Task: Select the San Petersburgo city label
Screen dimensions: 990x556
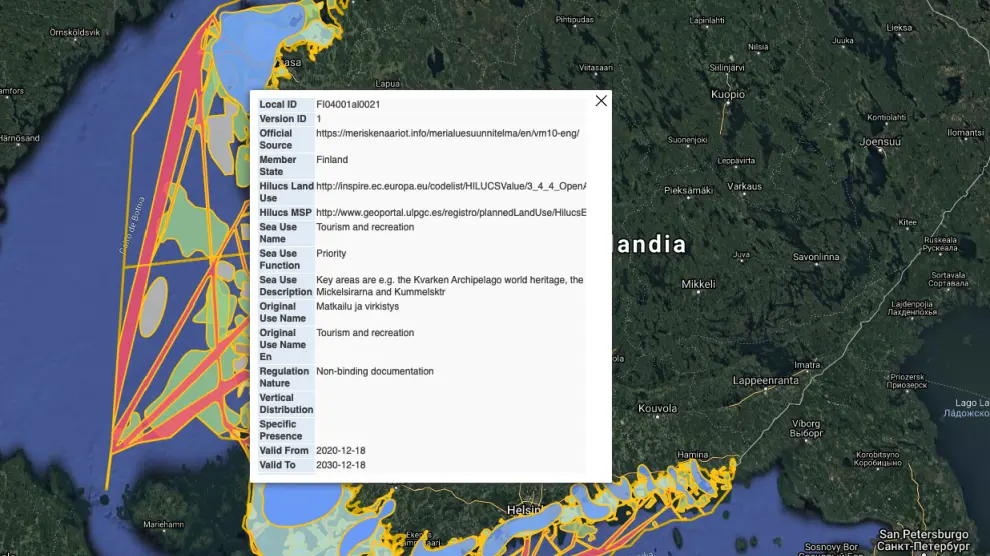Action: pyautogui.click(x=923, y=535)
